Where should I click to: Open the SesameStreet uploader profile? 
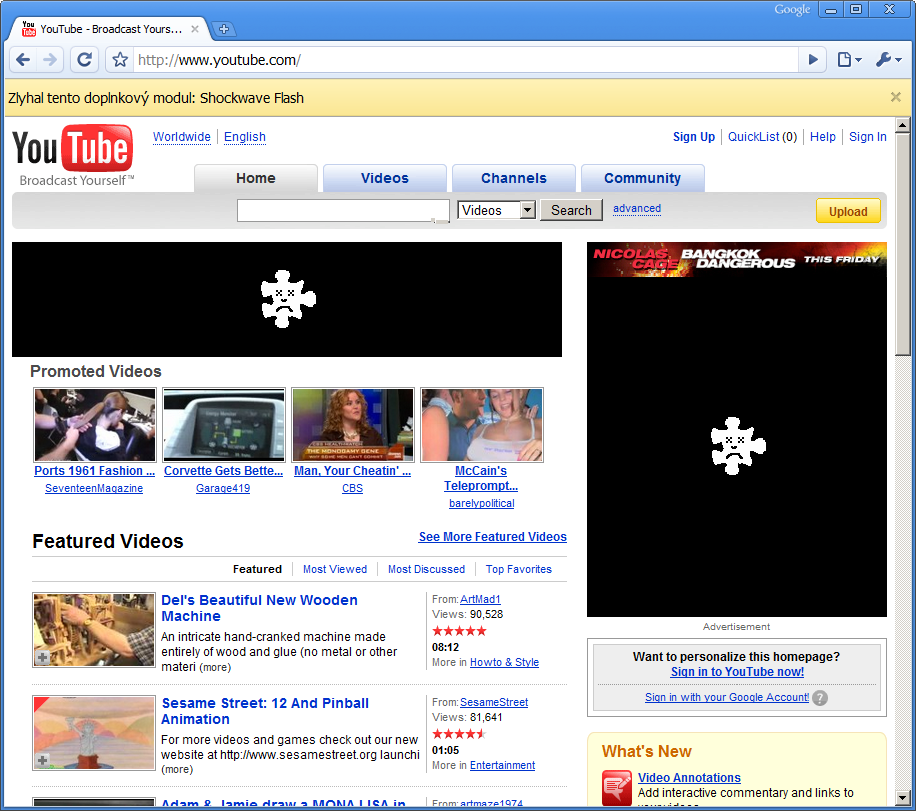494,702
